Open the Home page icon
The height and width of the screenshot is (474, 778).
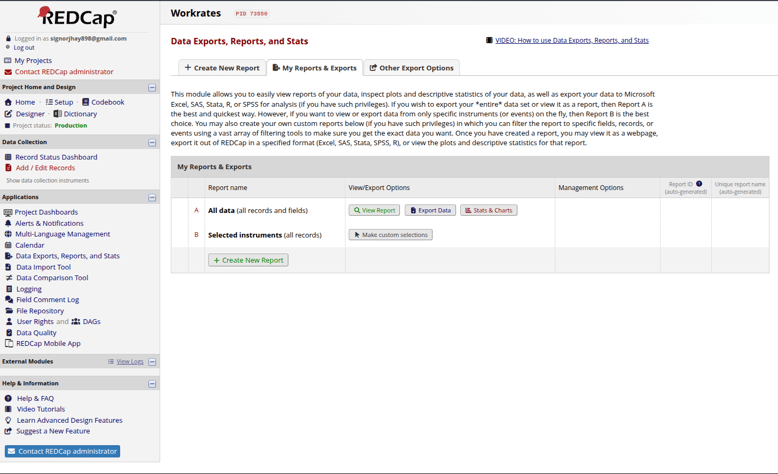(8, 102)
